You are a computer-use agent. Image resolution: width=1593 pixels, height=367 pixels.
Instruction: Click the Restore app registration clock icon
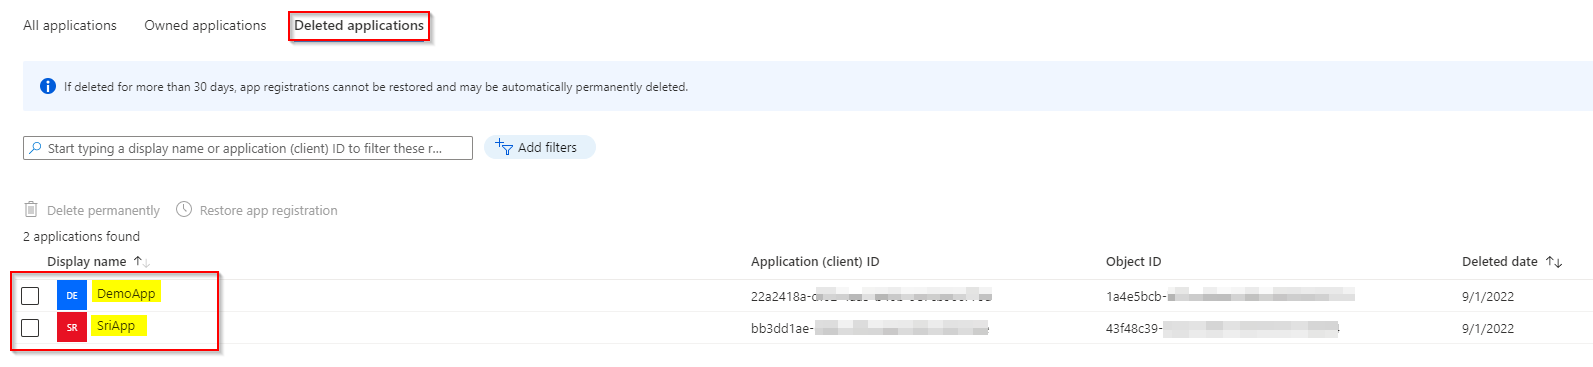[x=184, y=209]
